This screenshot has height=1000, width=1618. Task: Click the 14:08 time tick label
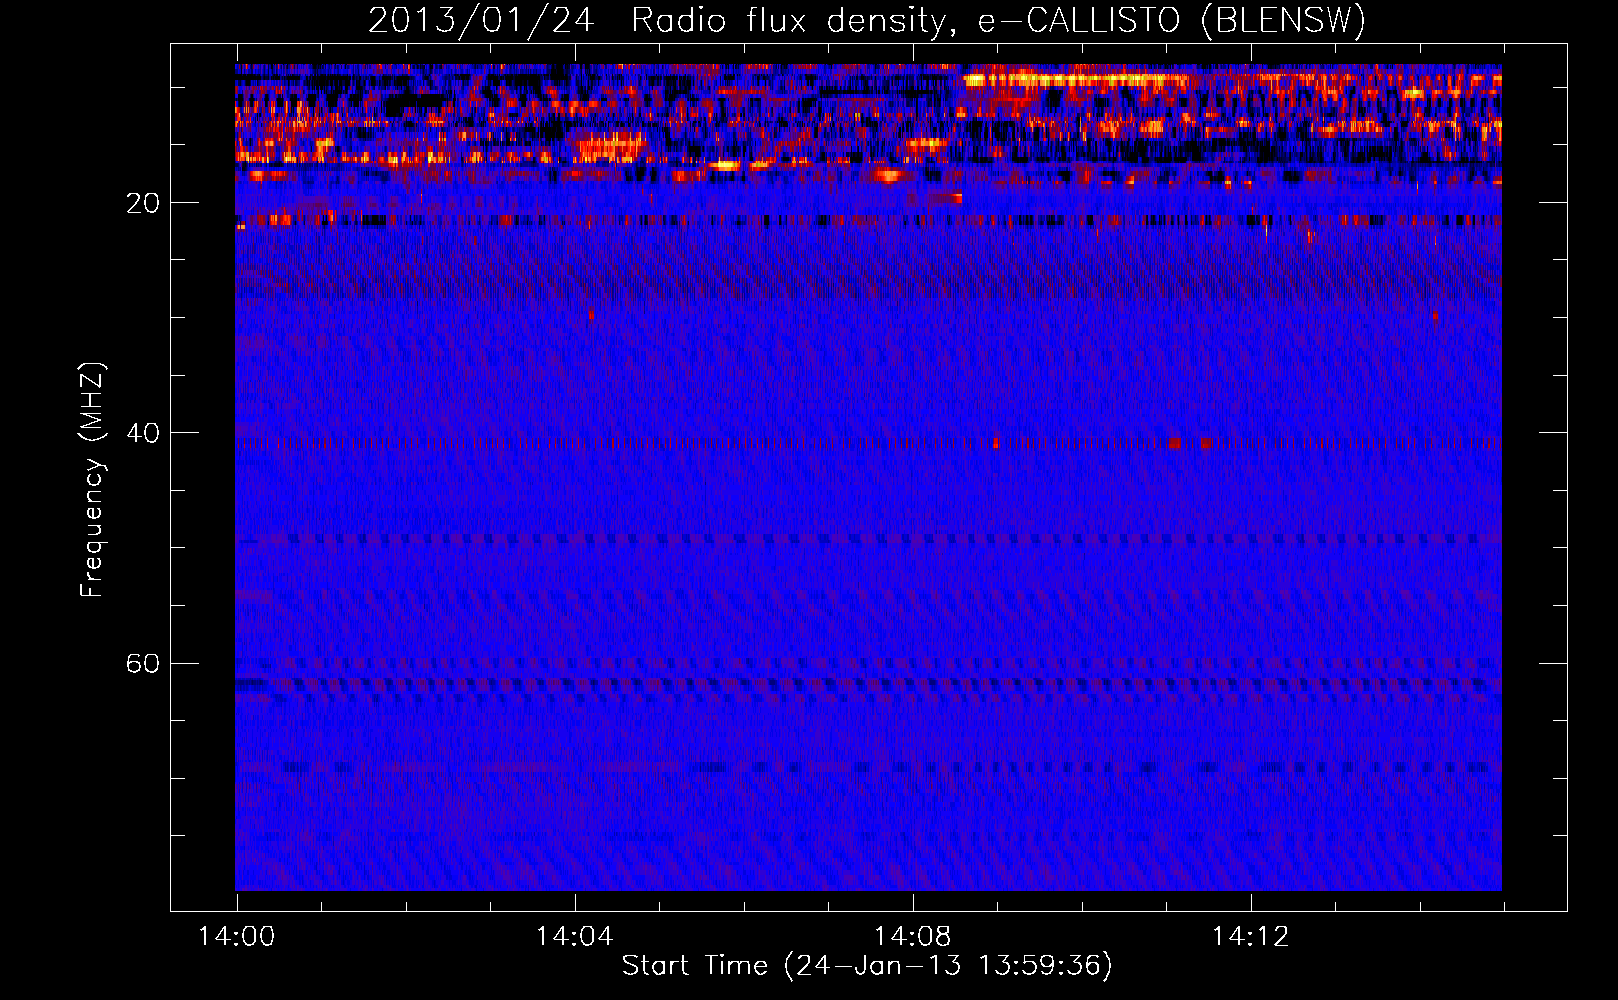913,937
